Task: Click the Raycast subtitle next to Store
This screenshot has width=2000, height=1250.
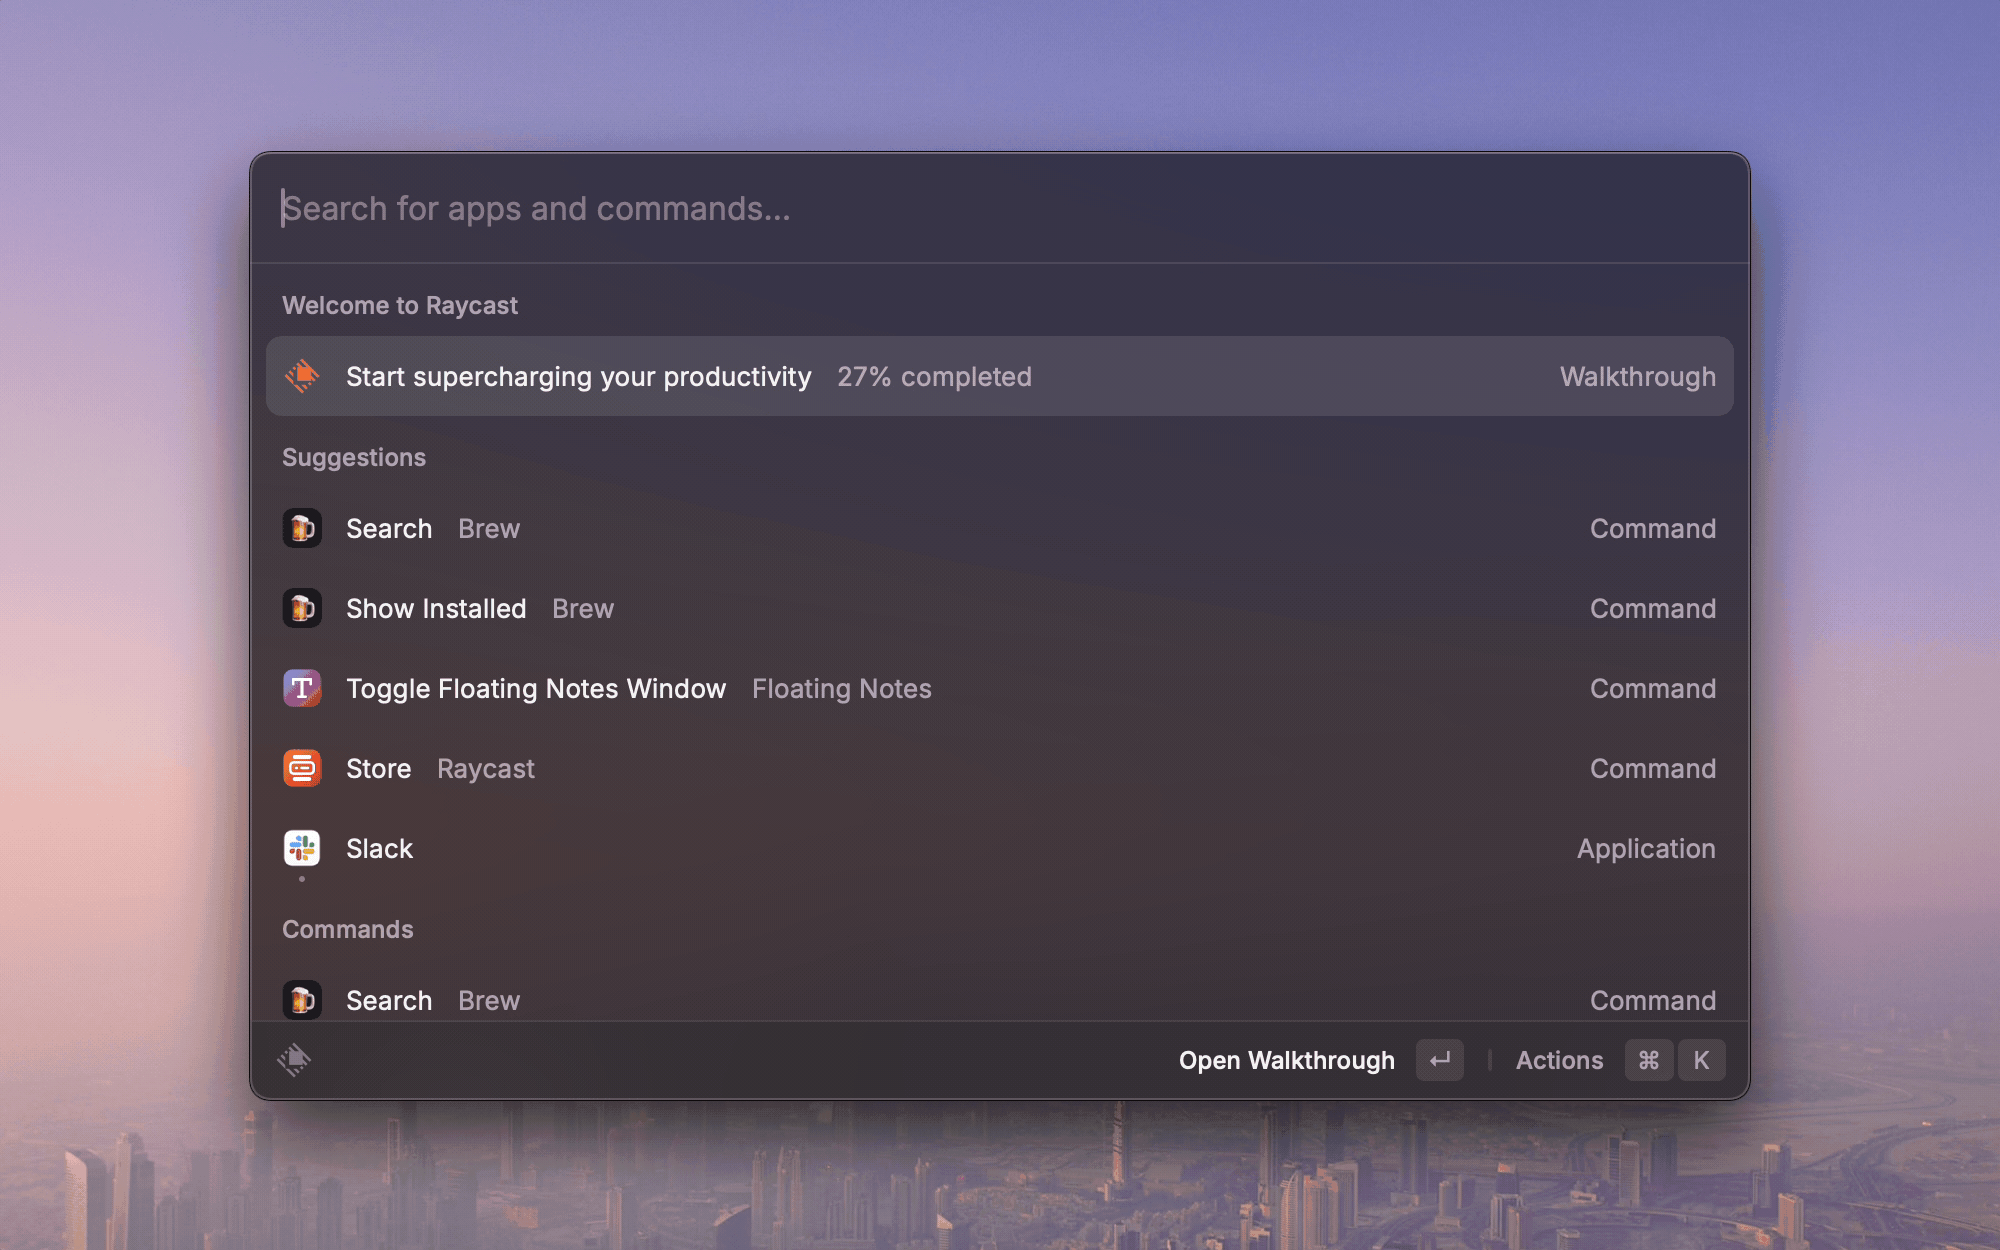Action: (x=486, y=768)
